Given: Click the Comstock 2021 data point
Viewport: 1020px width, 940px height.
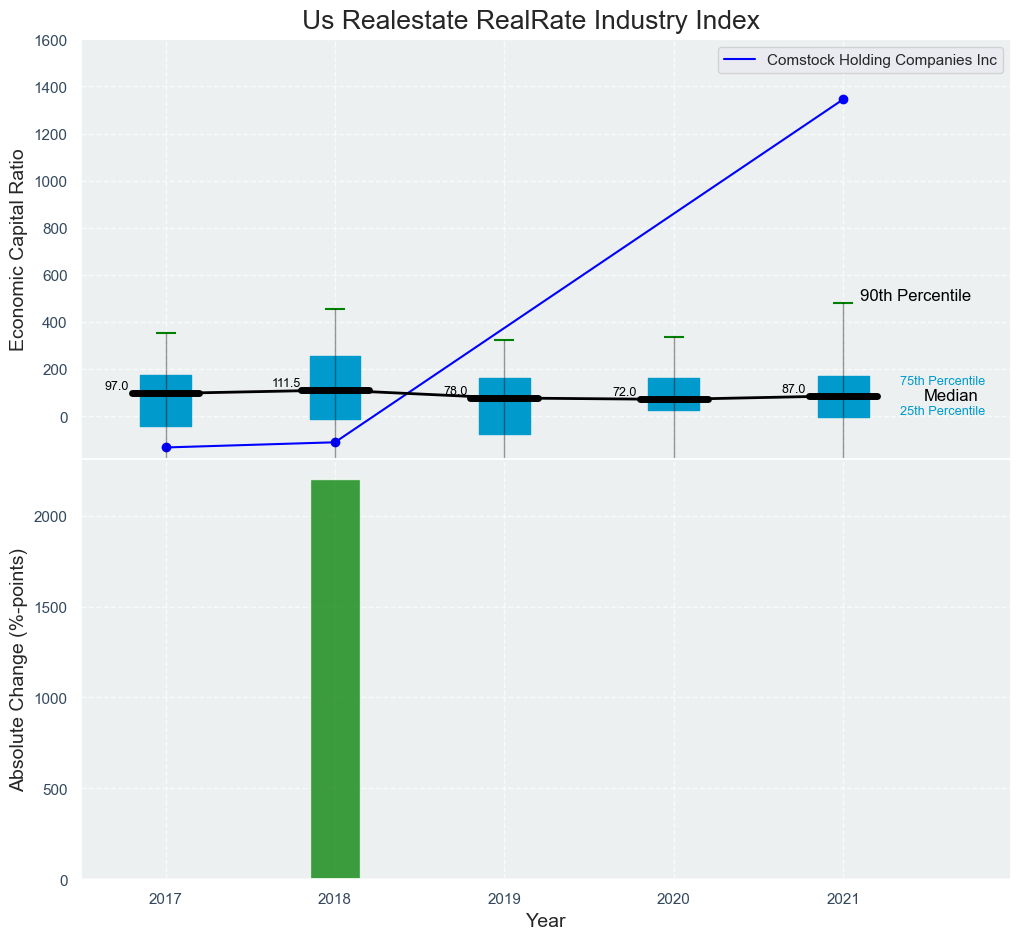Looking at the screenshot, I should pos(843,99).
